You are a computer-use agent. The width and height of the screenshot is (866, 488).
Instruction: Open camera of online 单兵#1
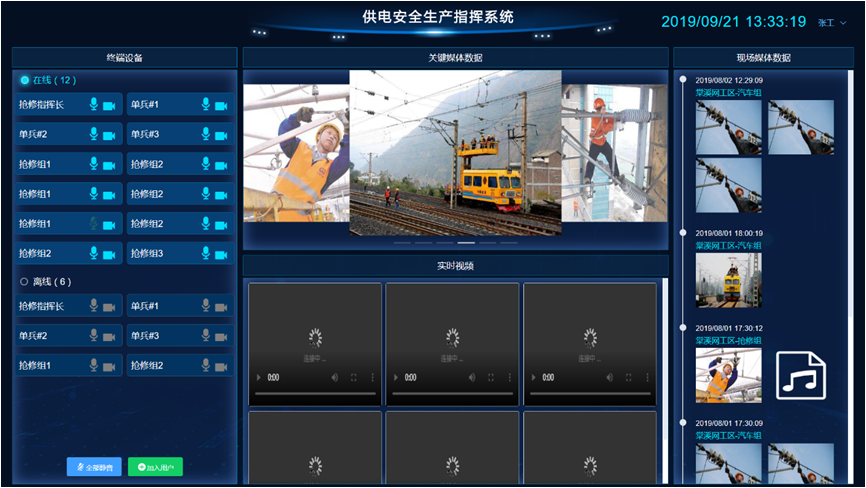tap(221, 104)
